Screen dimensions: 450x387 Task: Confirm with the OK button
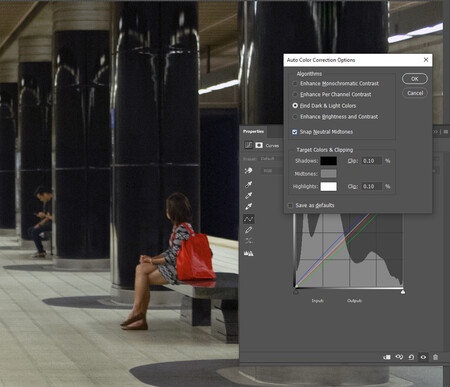click(415, 79)
